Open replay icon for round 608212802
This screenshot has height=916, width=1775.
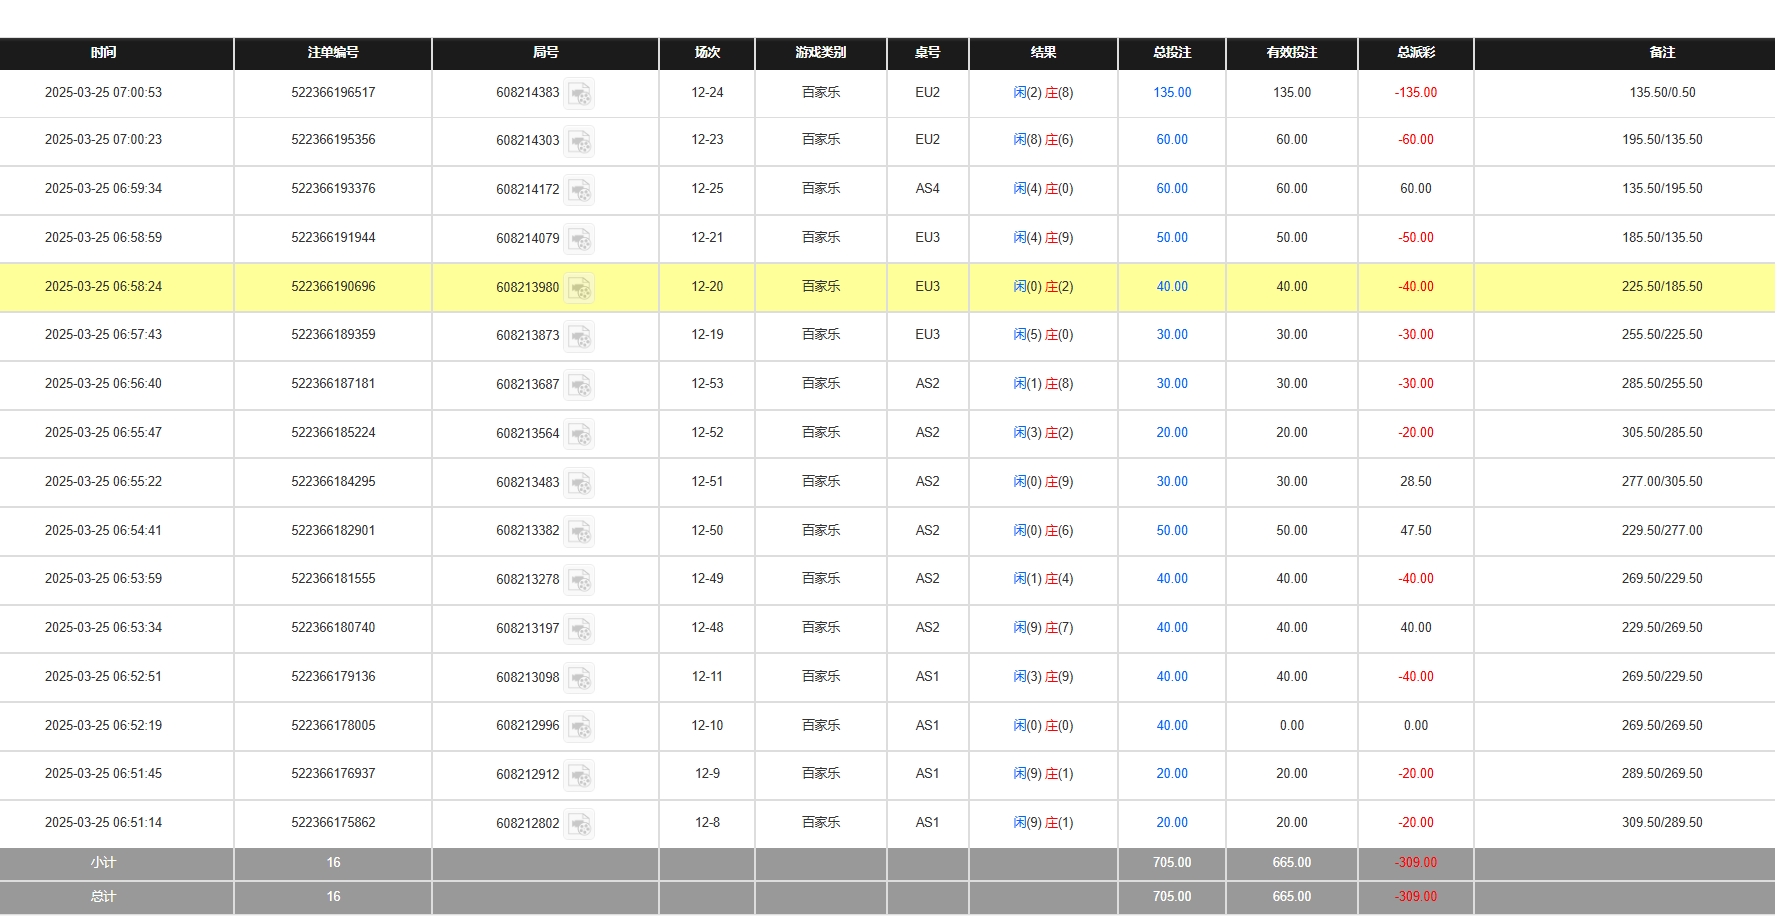point(579,823)
